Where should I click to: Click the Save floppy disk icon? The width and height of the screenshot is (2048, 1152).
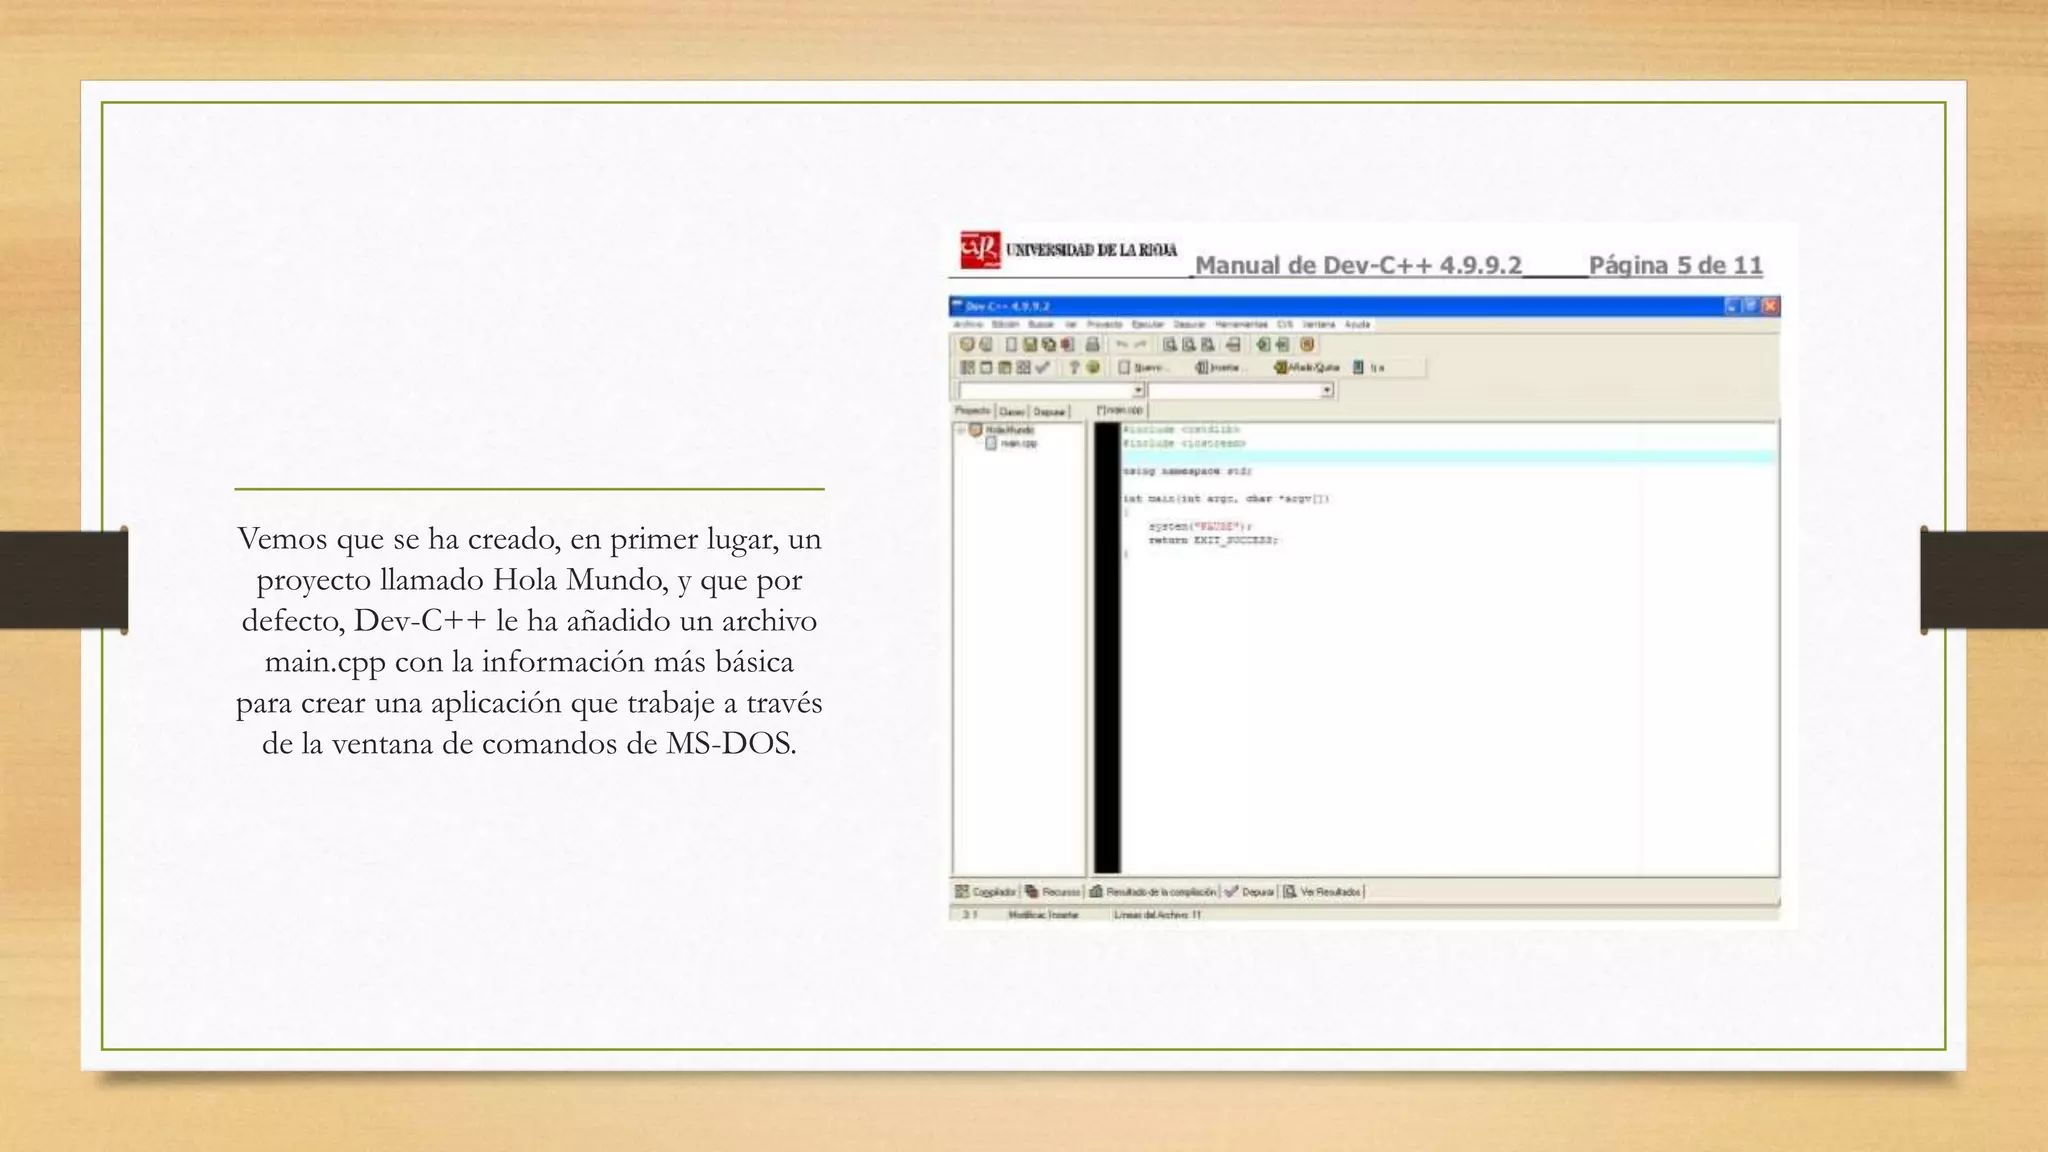pyautogui.click(x=1030, y=344)
